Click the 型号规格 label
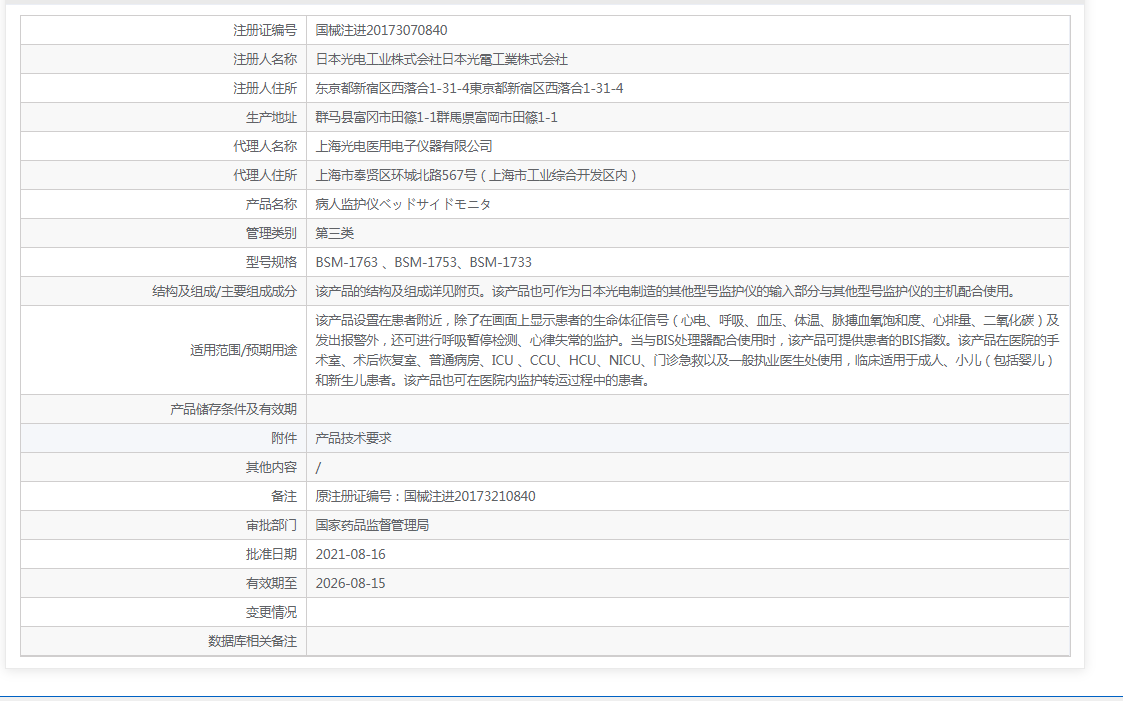The height and width of the screenshot is (701, 1123). (x=271, y=262)
